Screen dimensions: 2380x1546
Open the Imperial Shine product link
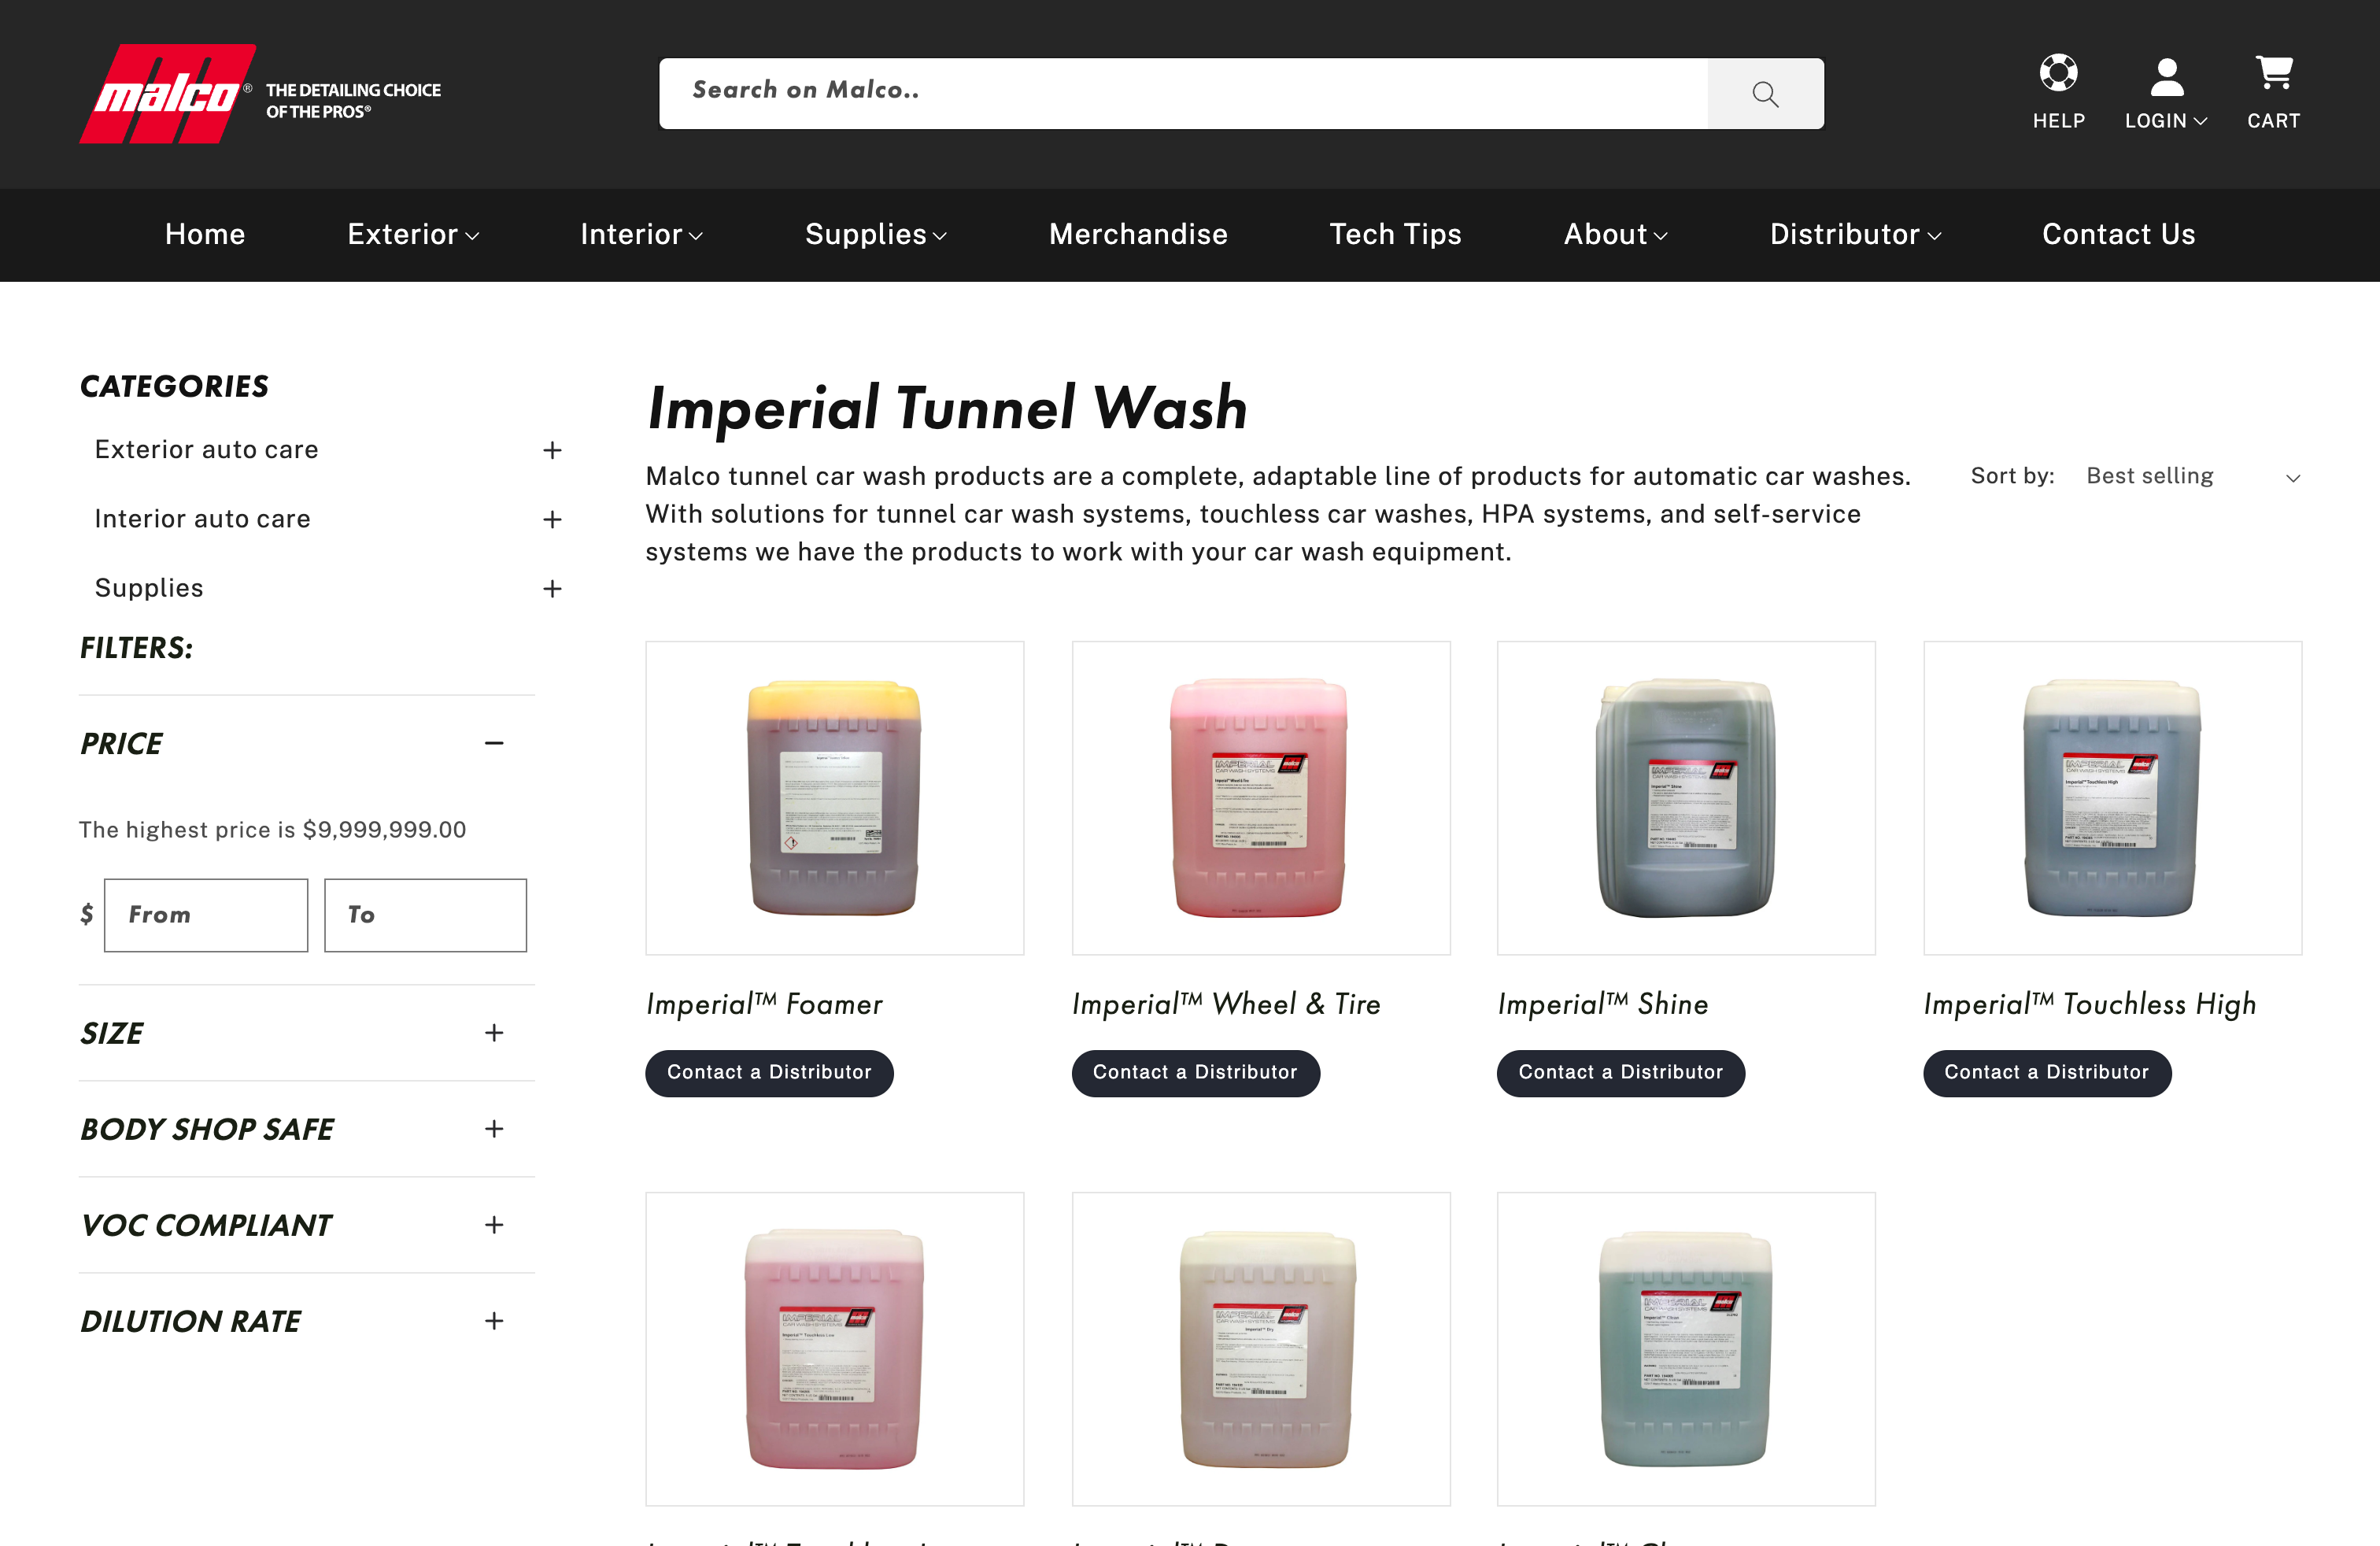pos(1603,1004)
